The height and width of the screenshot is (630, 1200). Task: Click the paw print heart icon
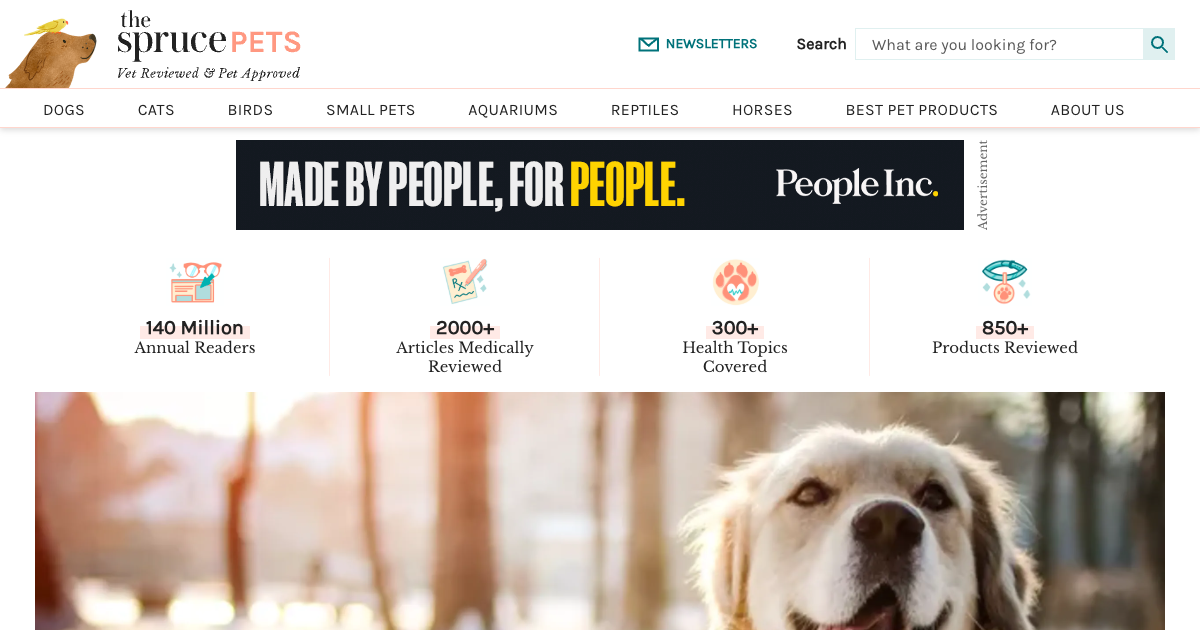pos(735,282)
